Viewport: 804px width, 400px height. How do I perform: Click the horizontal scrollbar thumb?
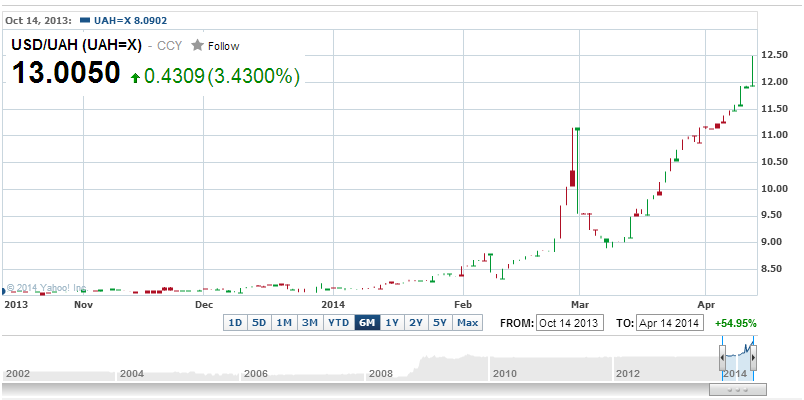click(x=738, y=390)
